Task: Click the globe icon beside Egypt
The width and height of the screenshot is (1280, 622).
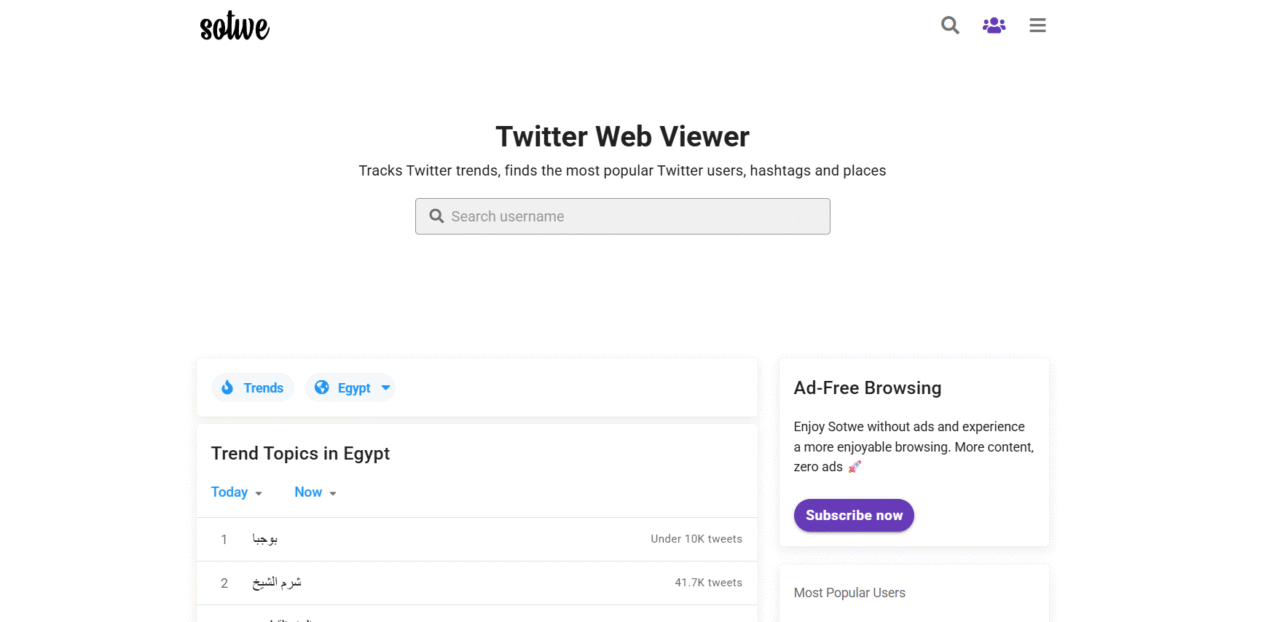Action: tap(322, 388)
